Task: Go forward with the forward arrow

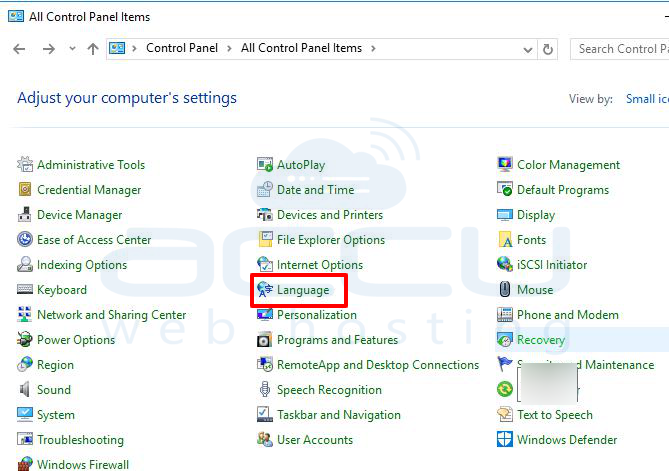Action: point(49,49)
